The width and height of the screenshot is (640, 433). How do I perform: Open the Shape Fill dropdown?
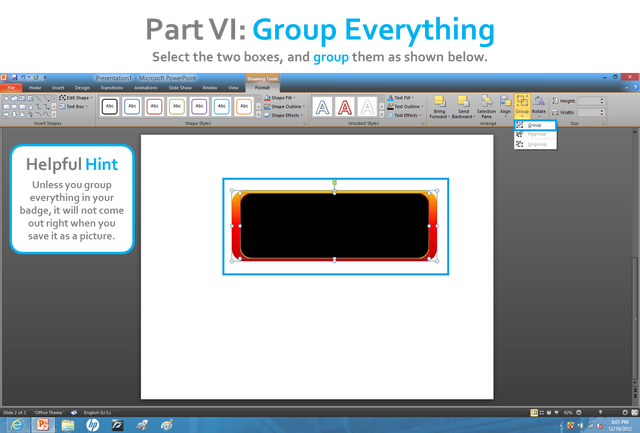pos(280,98)
